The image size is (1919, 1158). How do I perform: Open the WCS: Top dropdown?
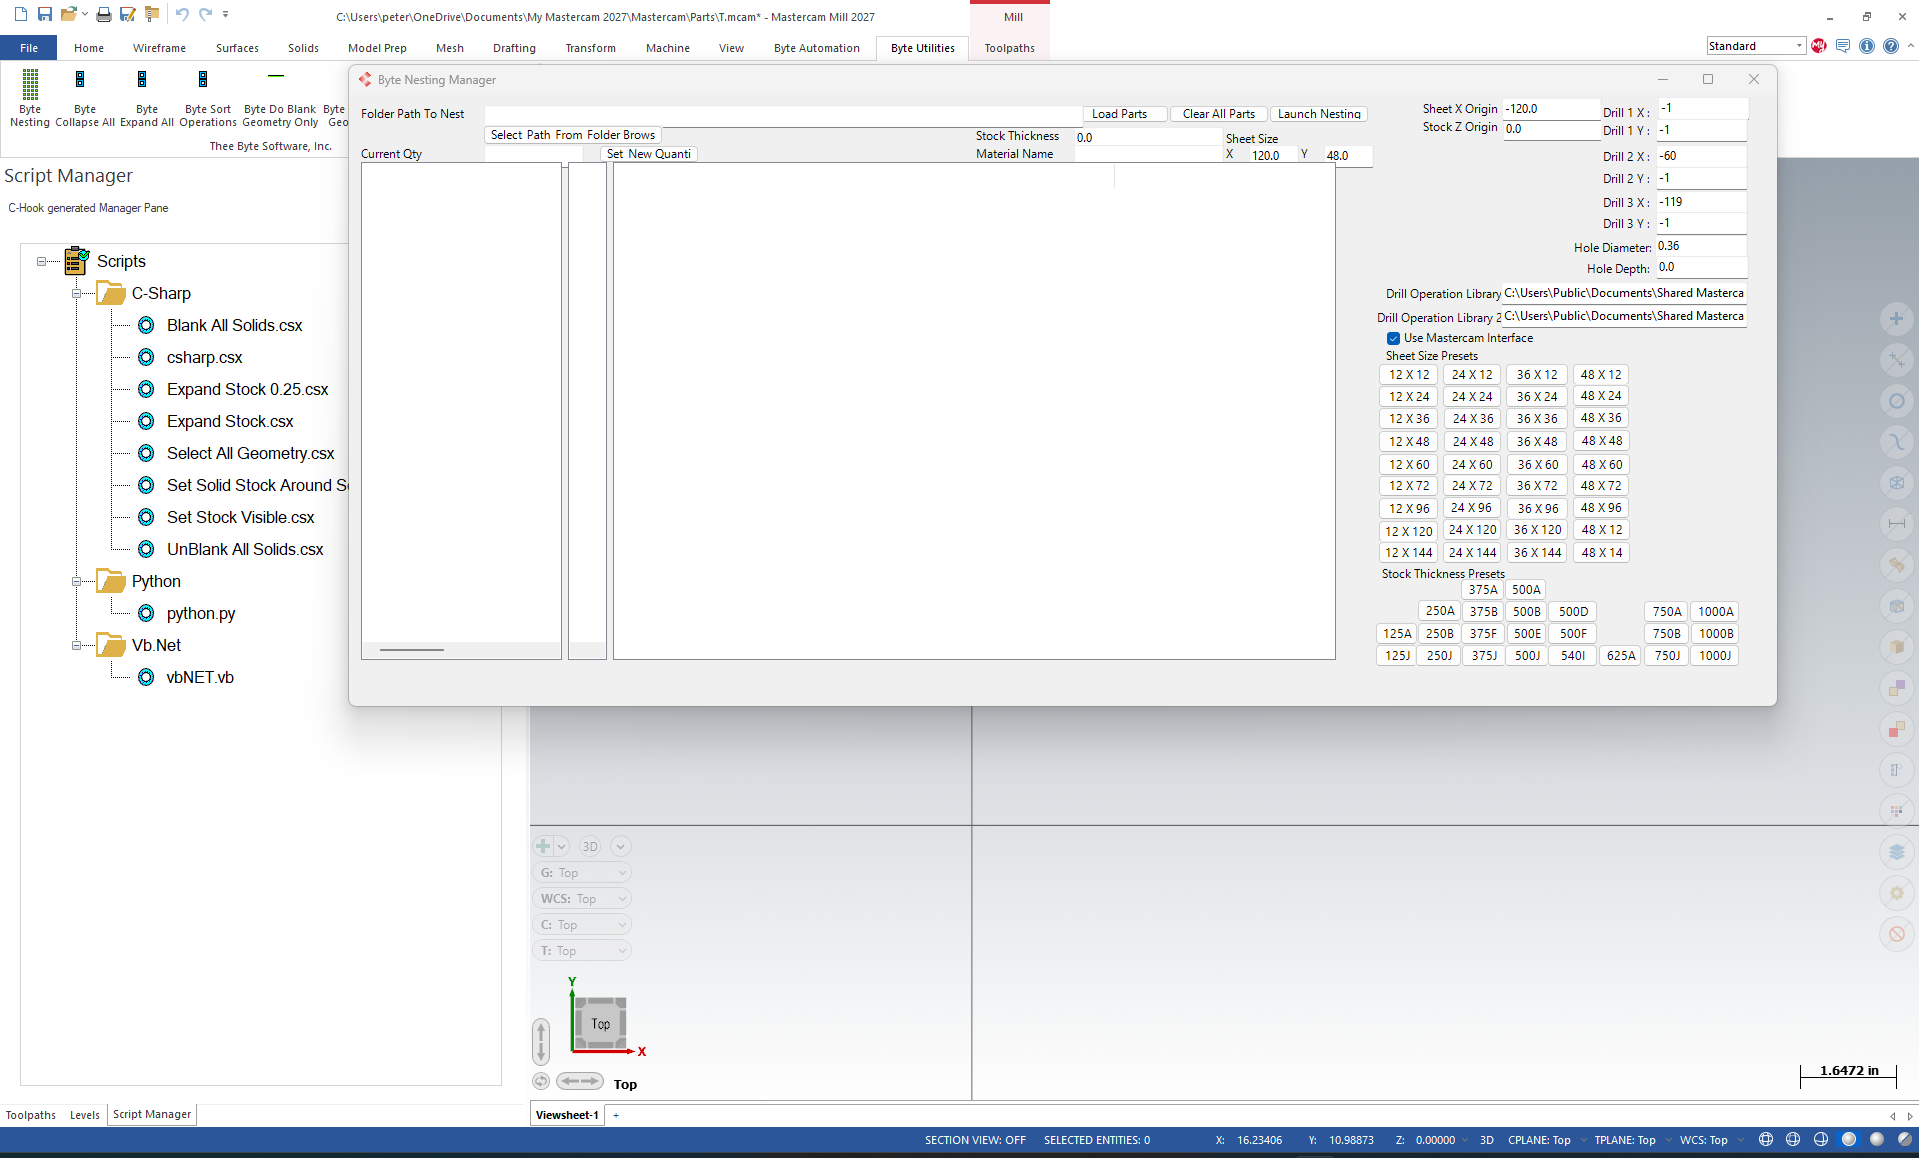click(x=583, y=898)
